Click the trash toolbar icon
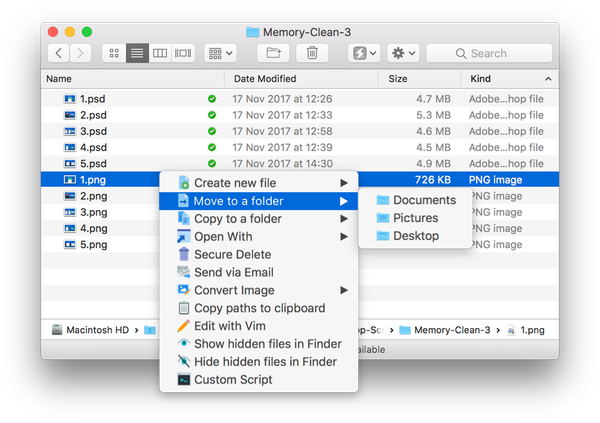Image resolution: width=600 pixels, height=423 pixels. point(312,53)
